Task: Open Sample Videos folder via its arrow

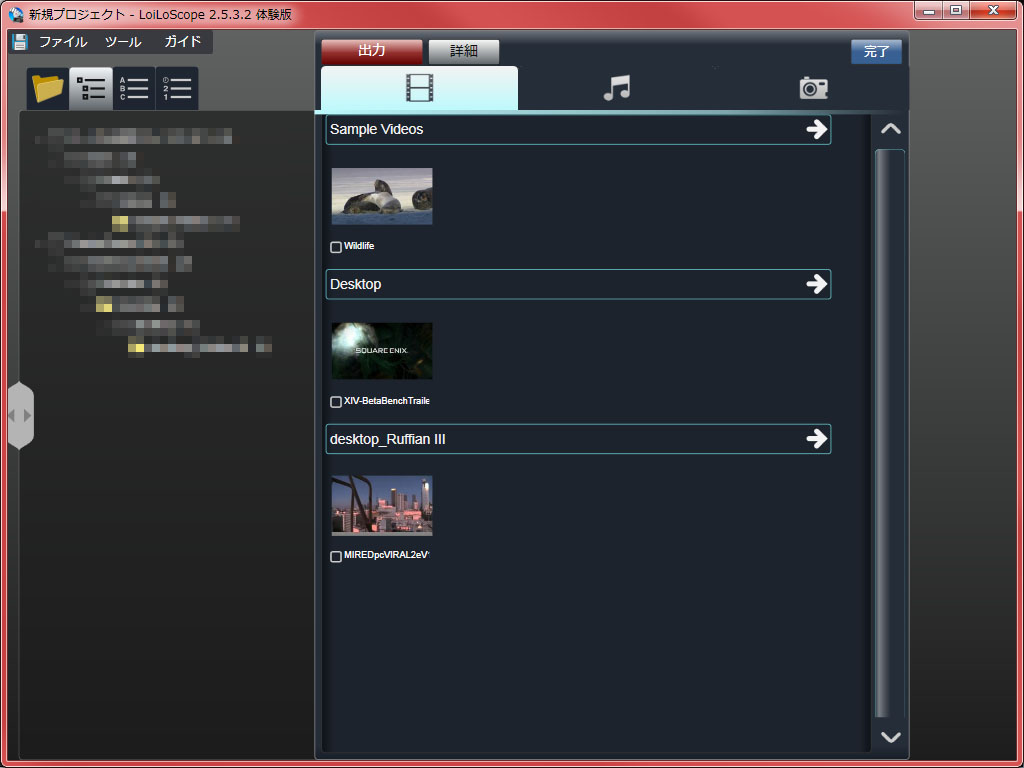Action: (x=816, y=129)
